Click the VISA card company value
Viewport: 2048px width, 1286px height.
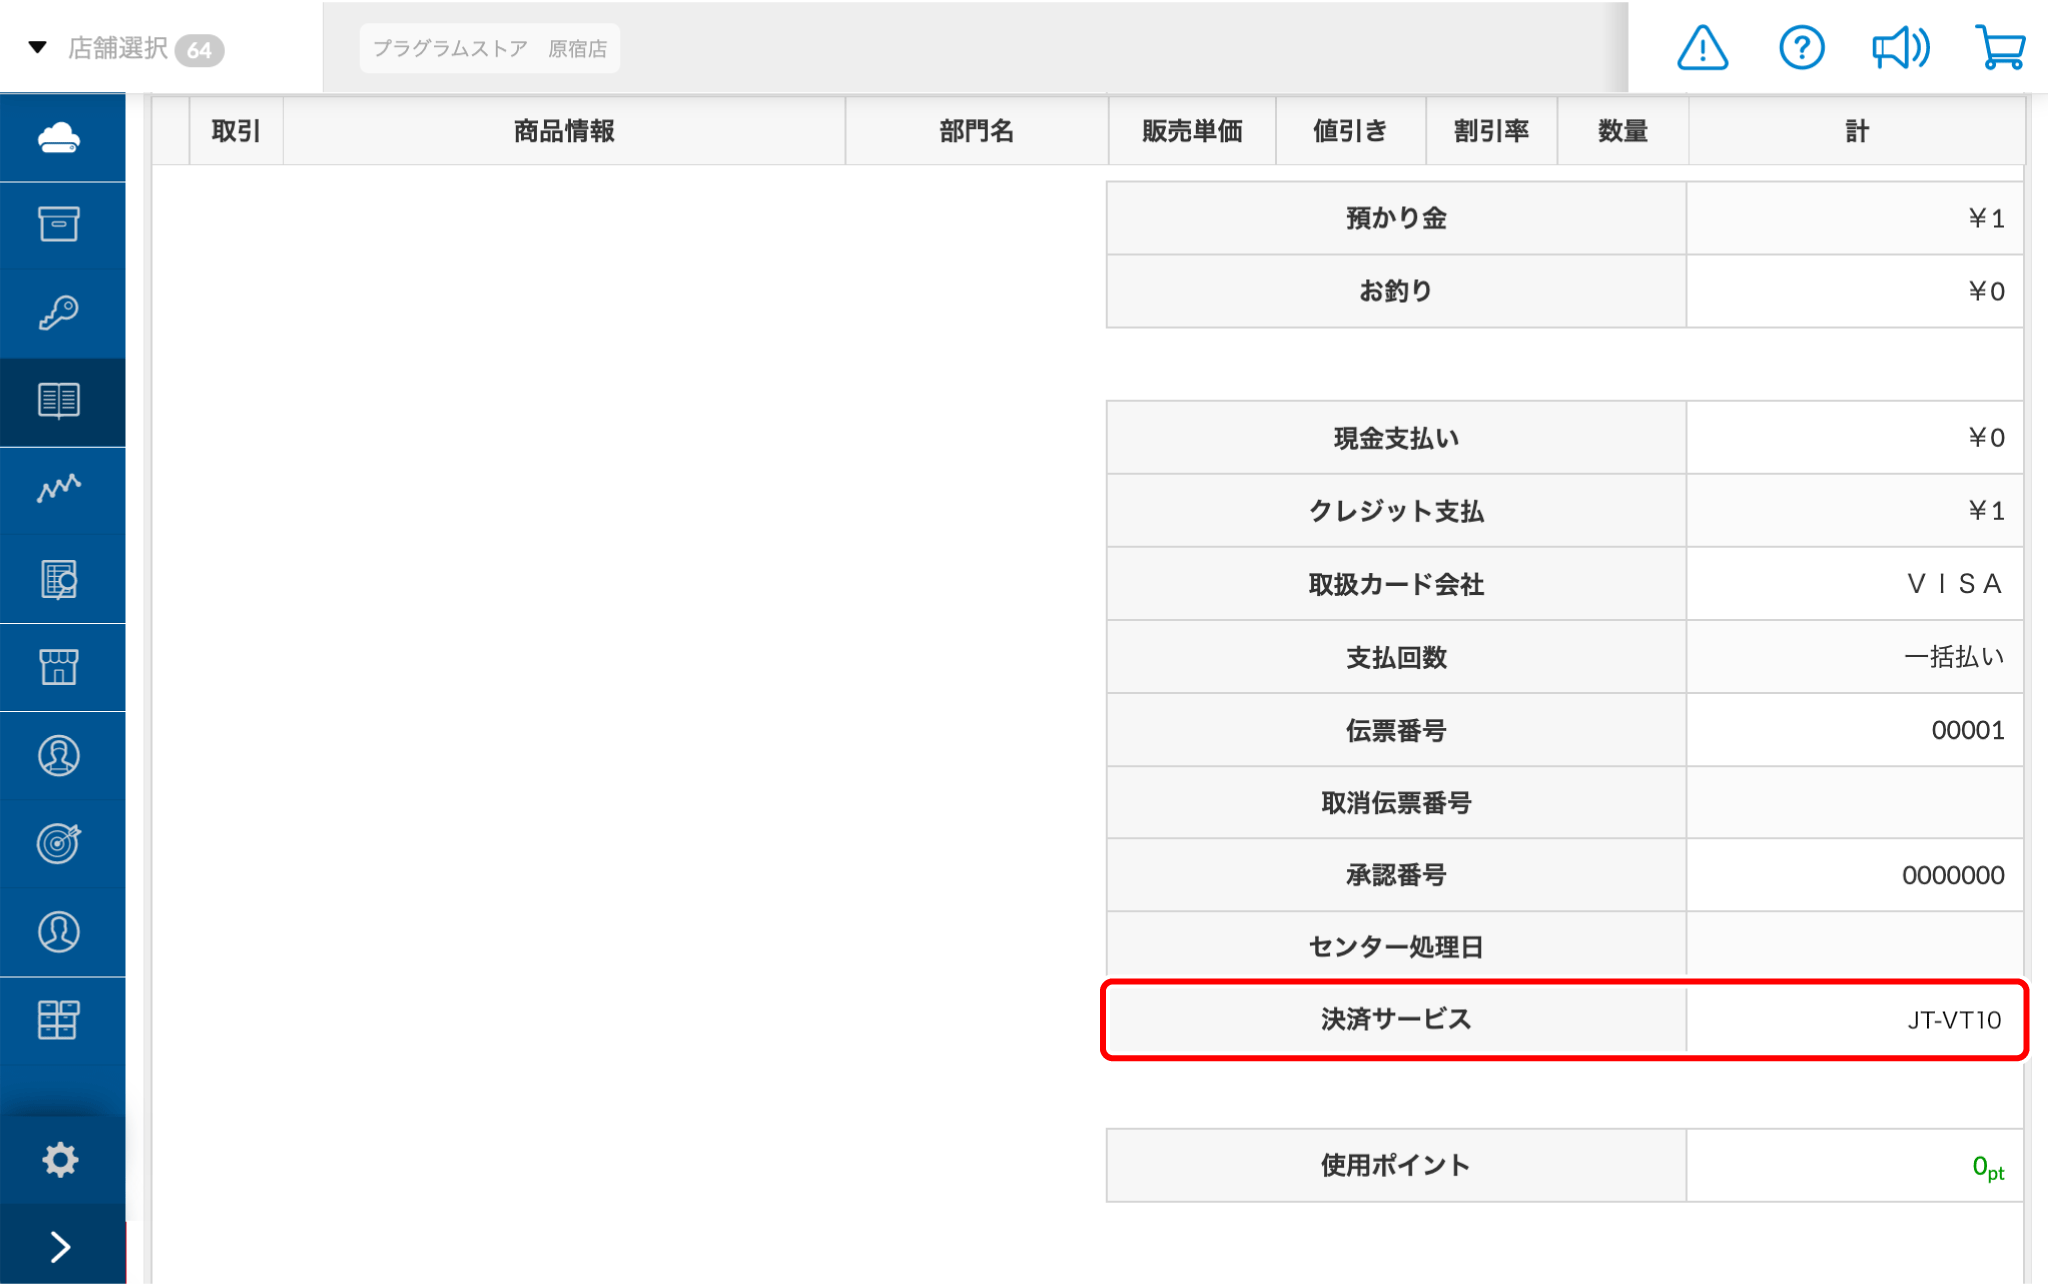point(1954,584)
